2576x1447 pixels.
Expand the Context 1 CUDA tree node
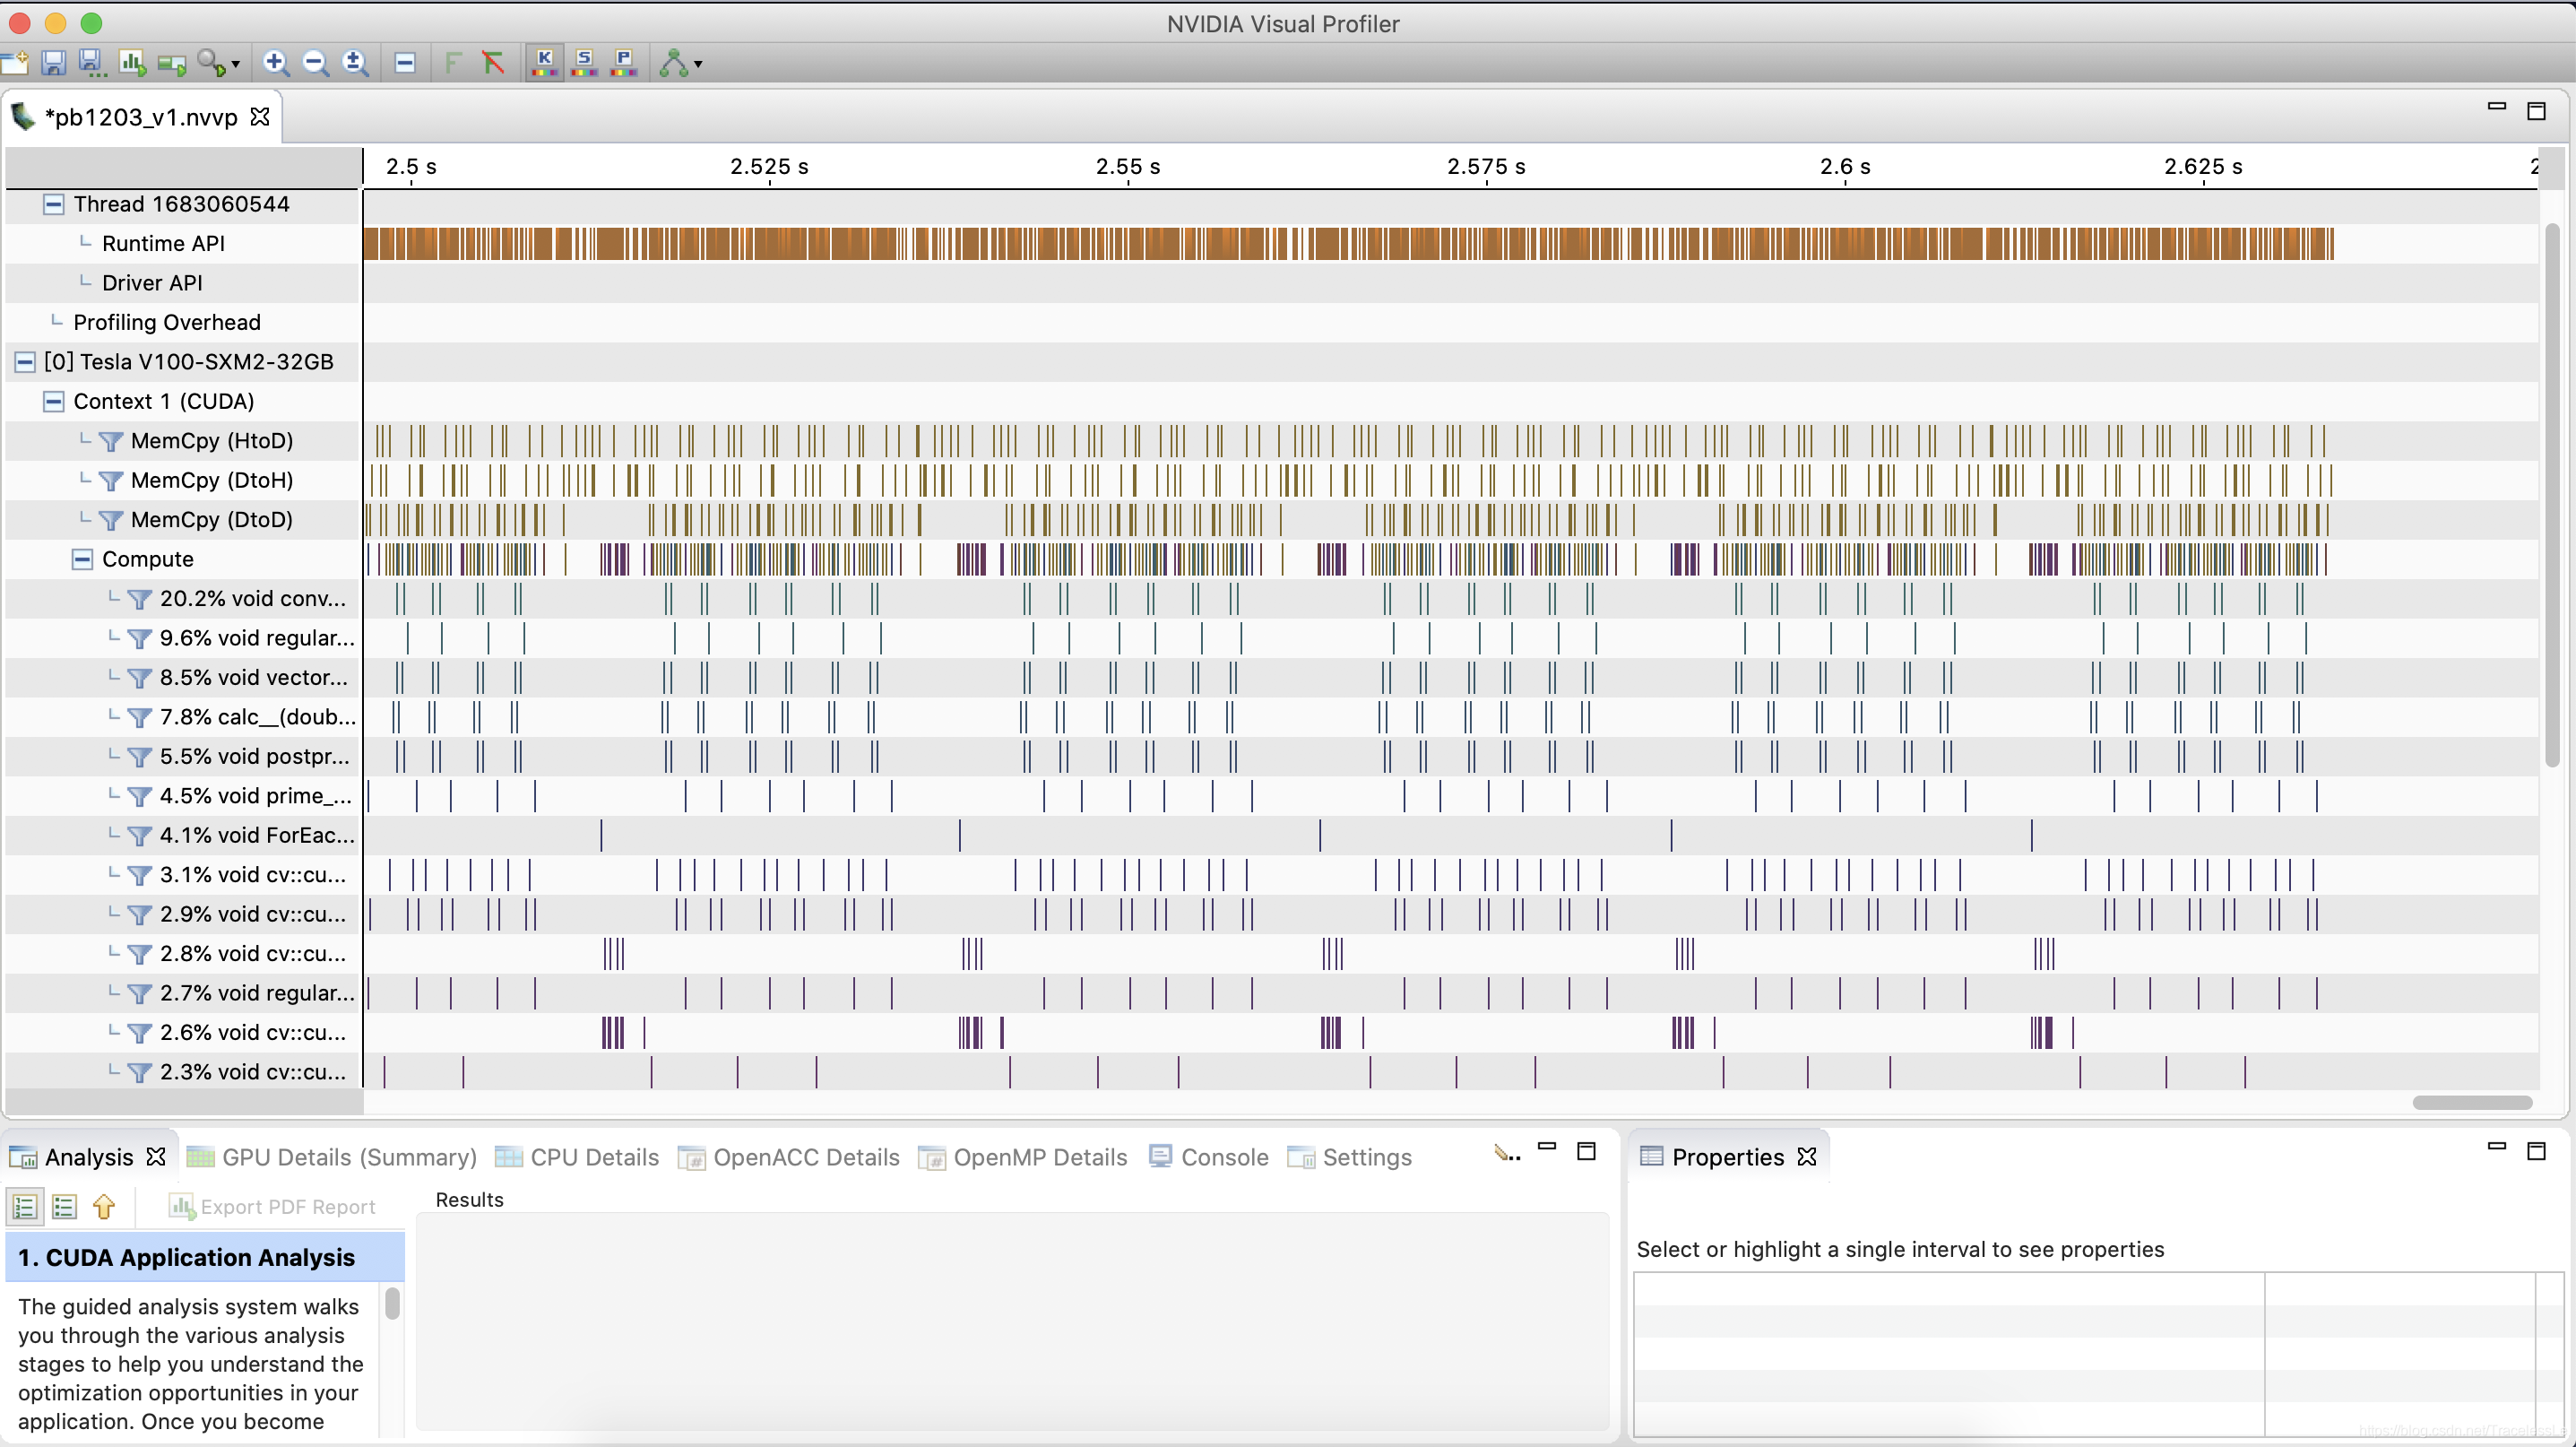(53, 400)
